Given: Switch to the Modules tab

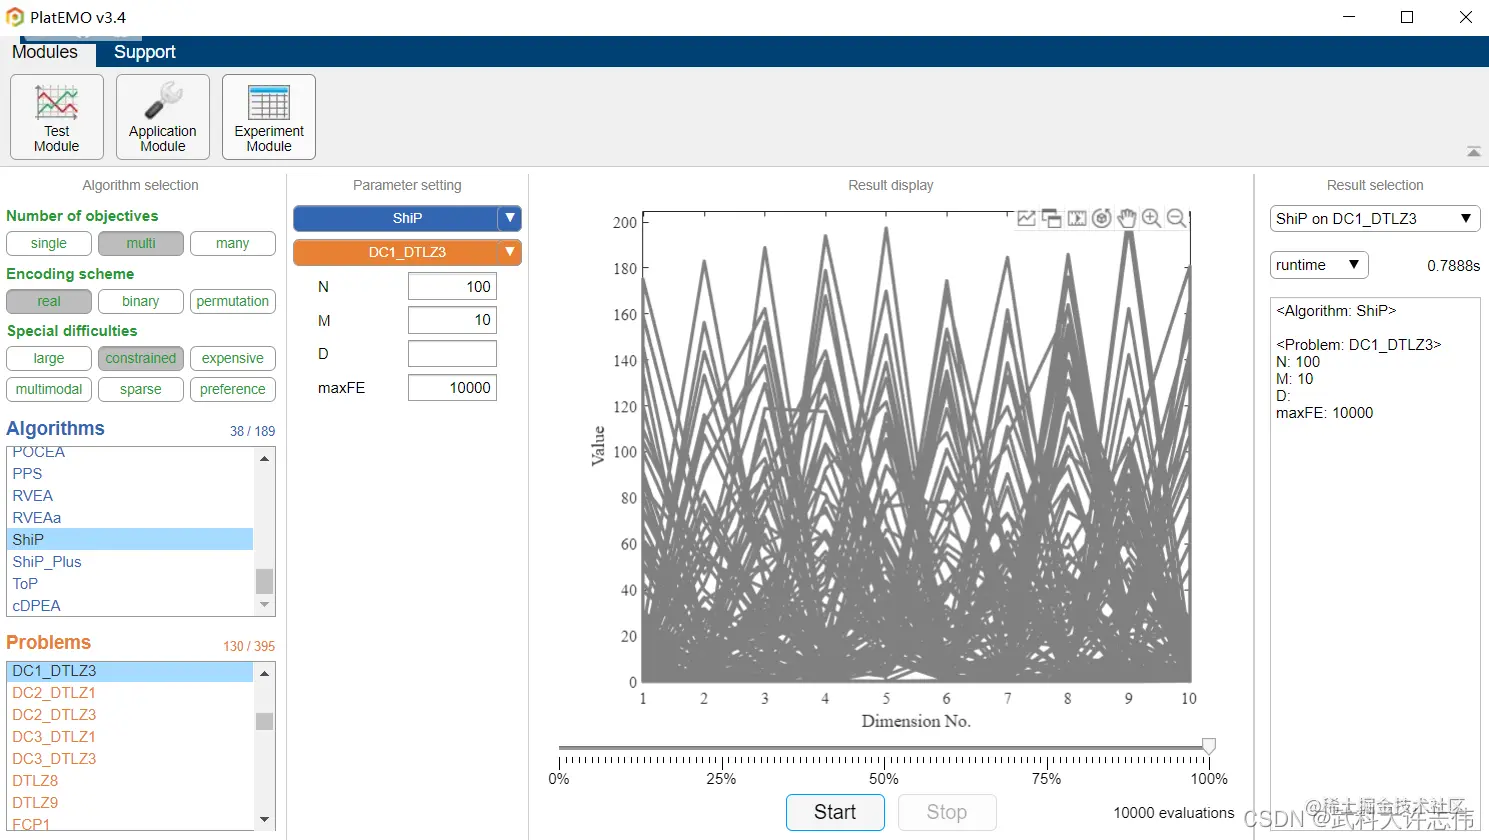Looking at the screenshot, I should pos(45,52).
